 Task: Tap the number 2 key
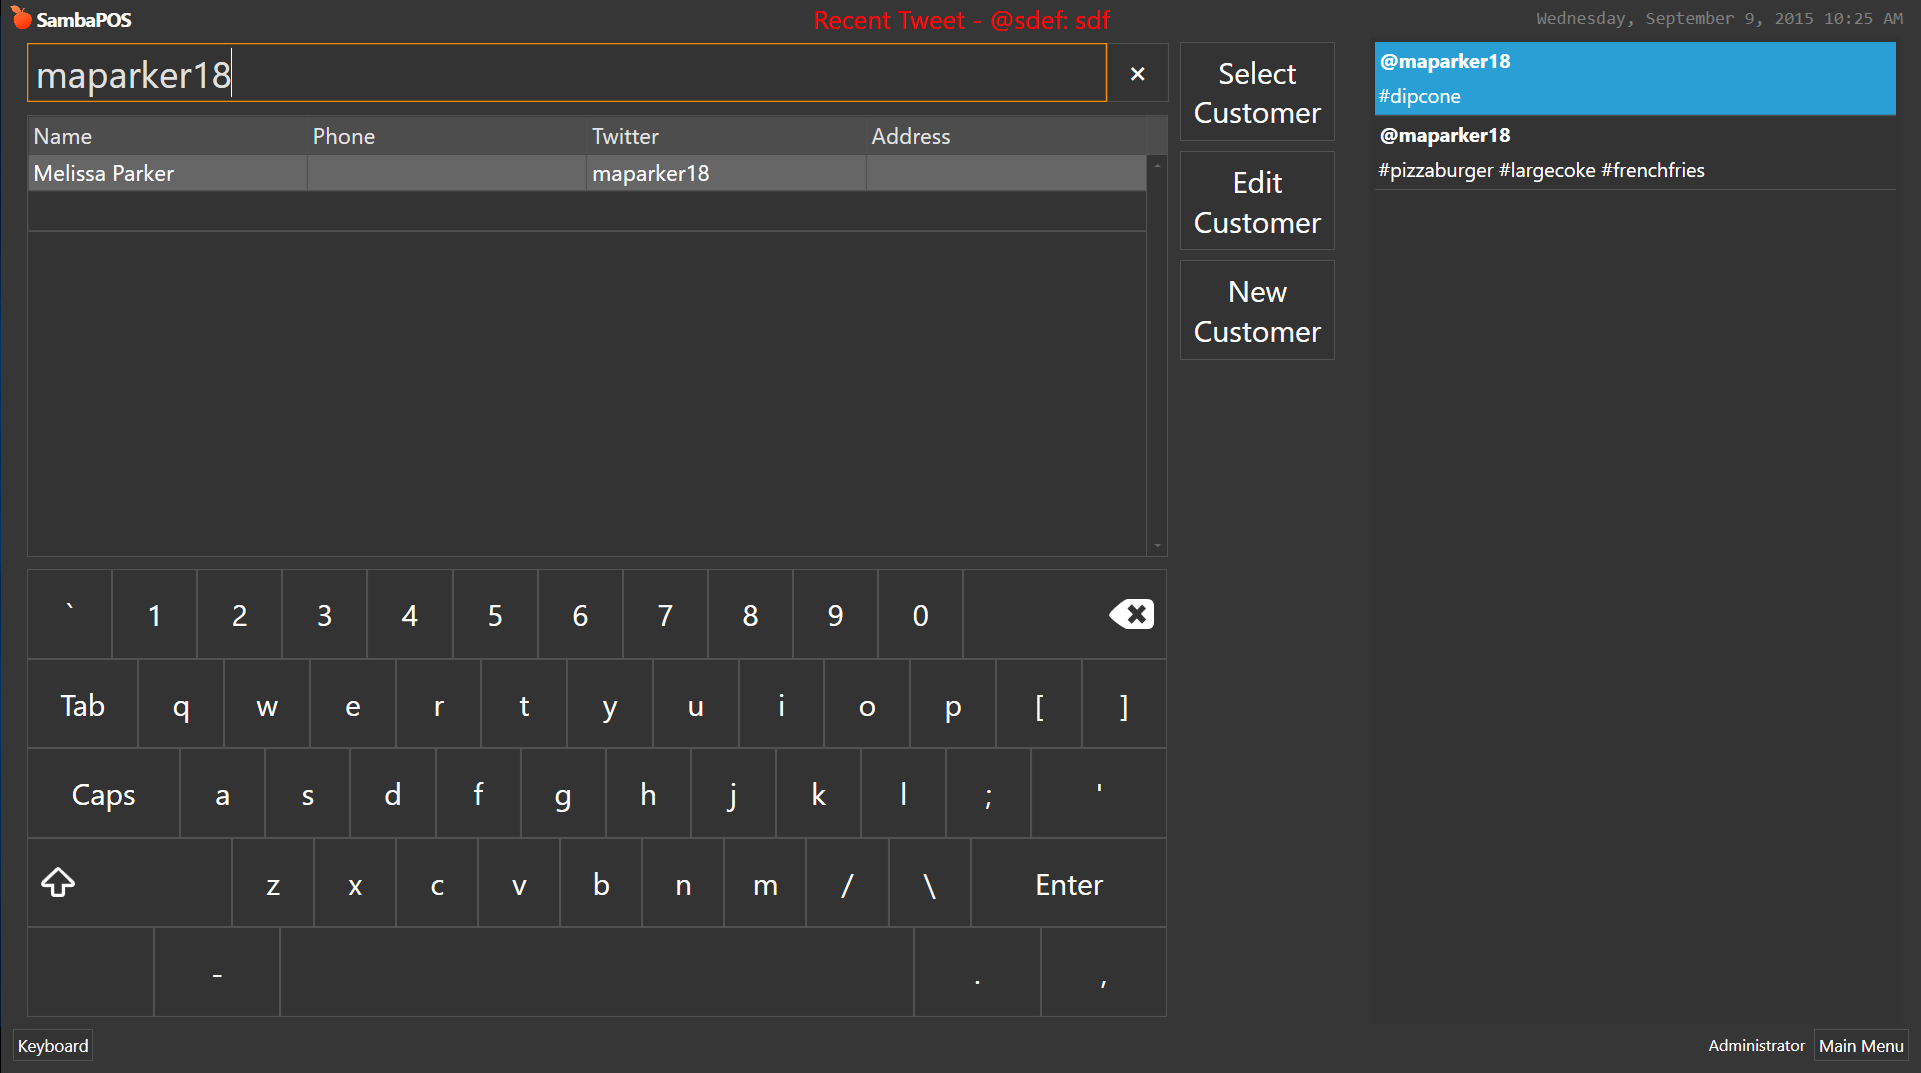coord(239,614)
